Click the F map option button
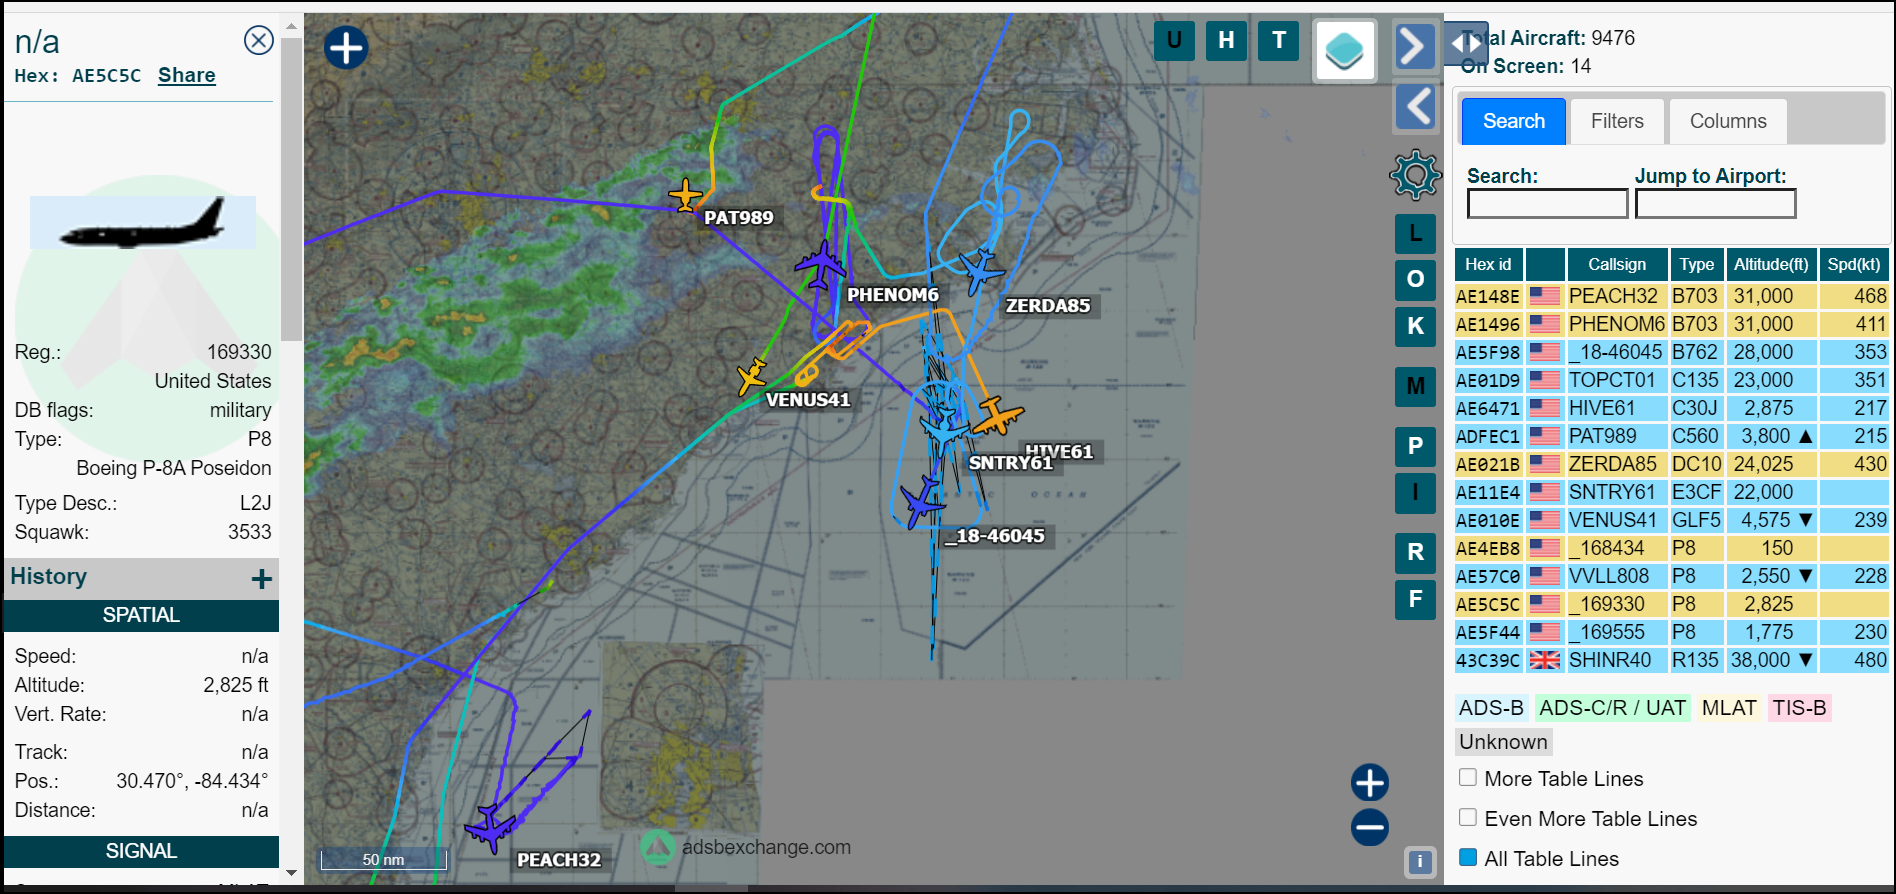The height and width of the screenshot is (894, 1896). point(1415,599)
